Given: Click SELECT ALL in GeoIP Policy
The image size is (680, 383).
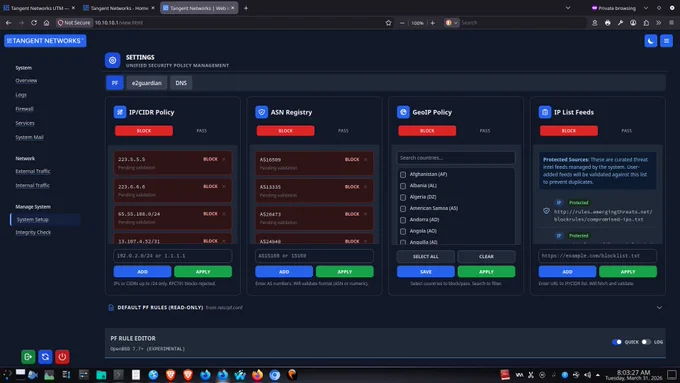Looking at the screenshot, I should pos(425,256).
